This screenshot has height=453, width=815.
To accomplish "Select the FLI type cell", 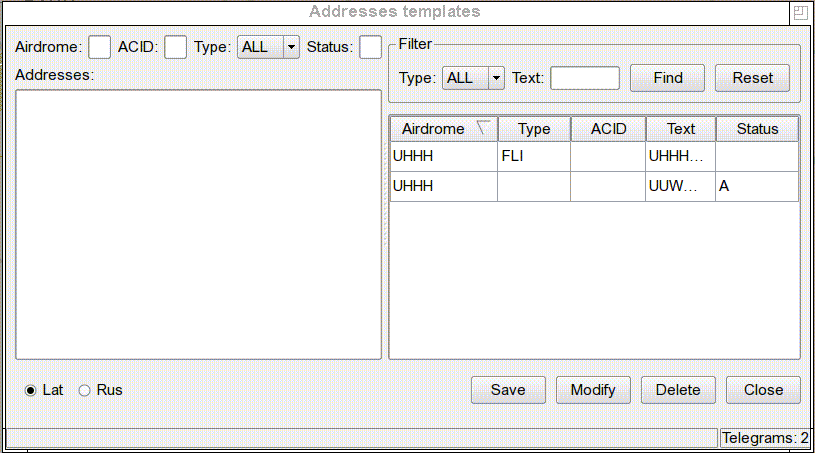I will (x=534, y=156).
